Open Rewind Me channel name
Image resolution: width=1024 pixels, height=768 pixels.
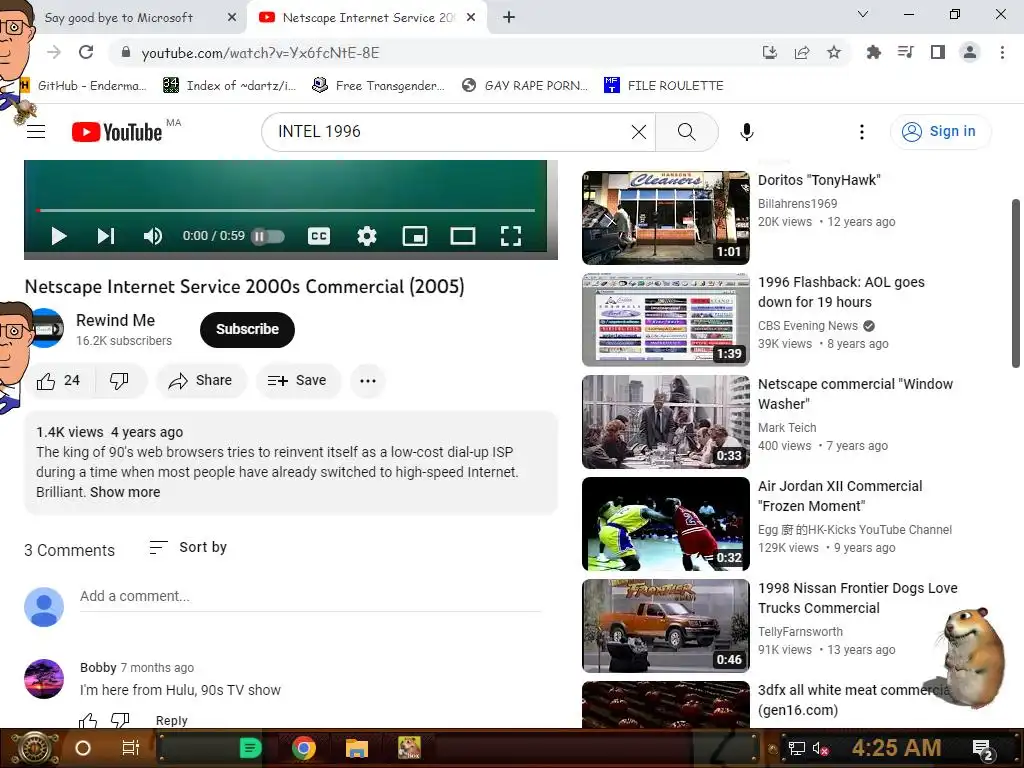click(x=116, y=321)
